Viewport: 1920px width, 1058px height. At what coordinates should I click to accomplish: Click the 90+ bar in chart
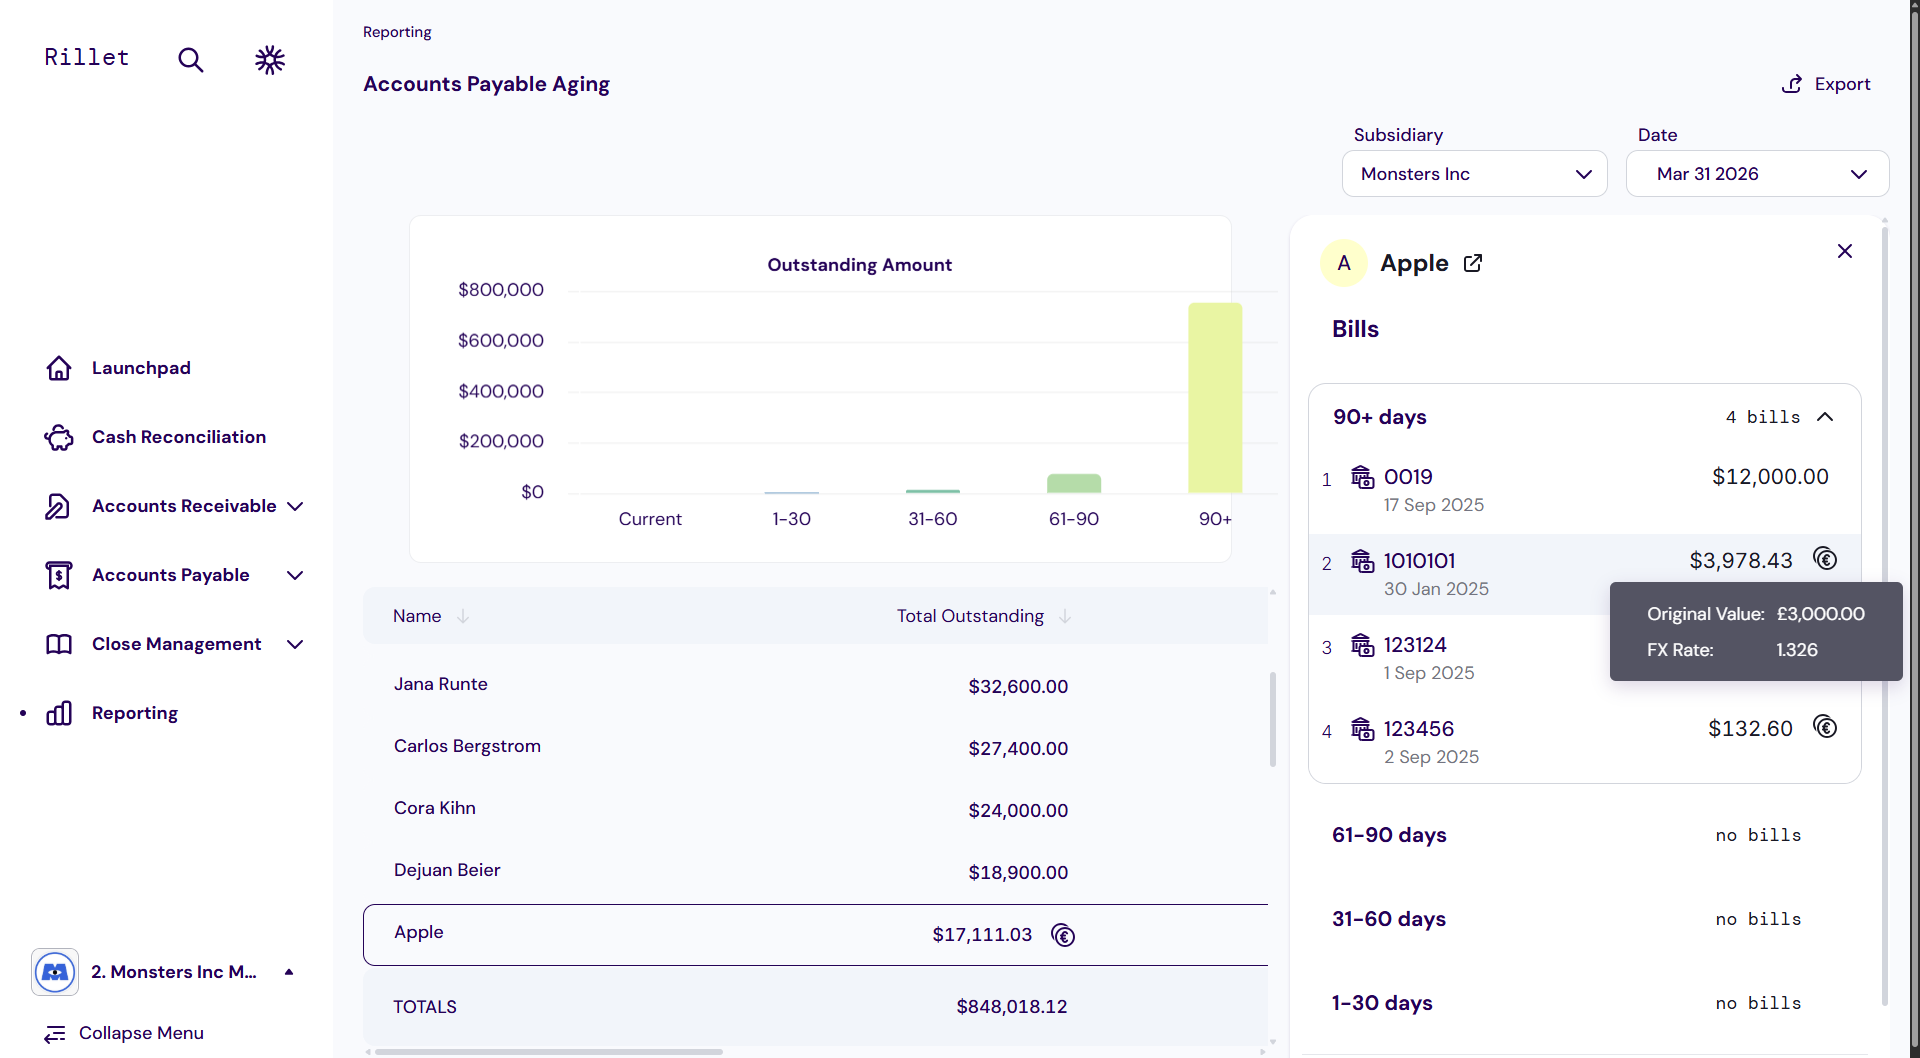[x=1215, y=398]
